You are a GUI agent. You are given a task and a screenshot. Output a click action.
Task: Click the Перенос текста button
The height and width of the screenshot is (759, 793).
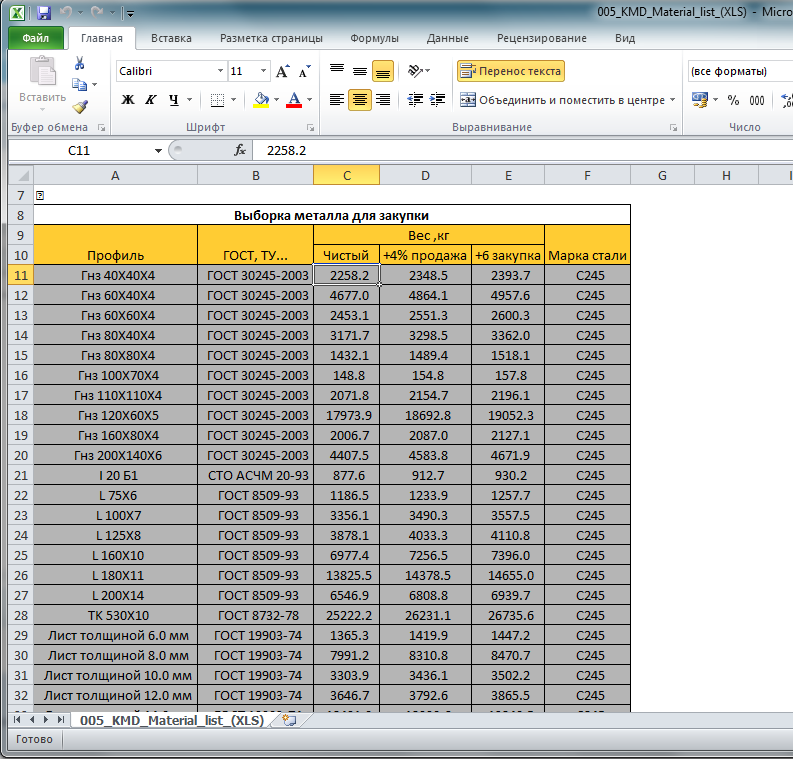click(511, 72)
